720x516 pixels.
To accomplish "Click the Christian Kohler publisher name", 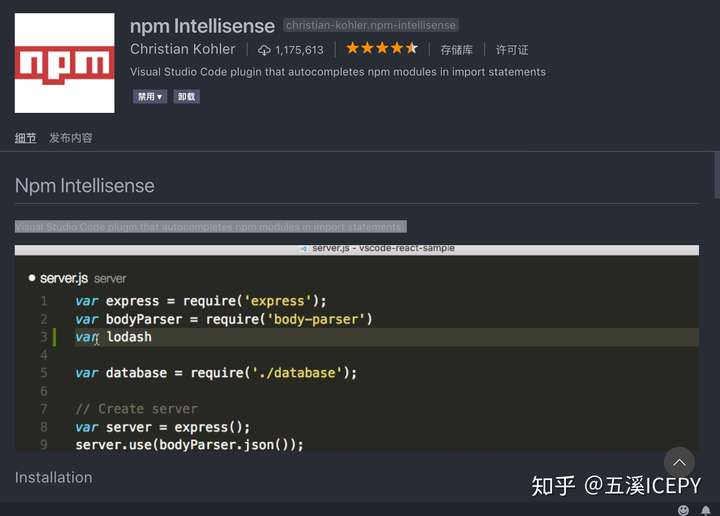I will tap(183, 49).
